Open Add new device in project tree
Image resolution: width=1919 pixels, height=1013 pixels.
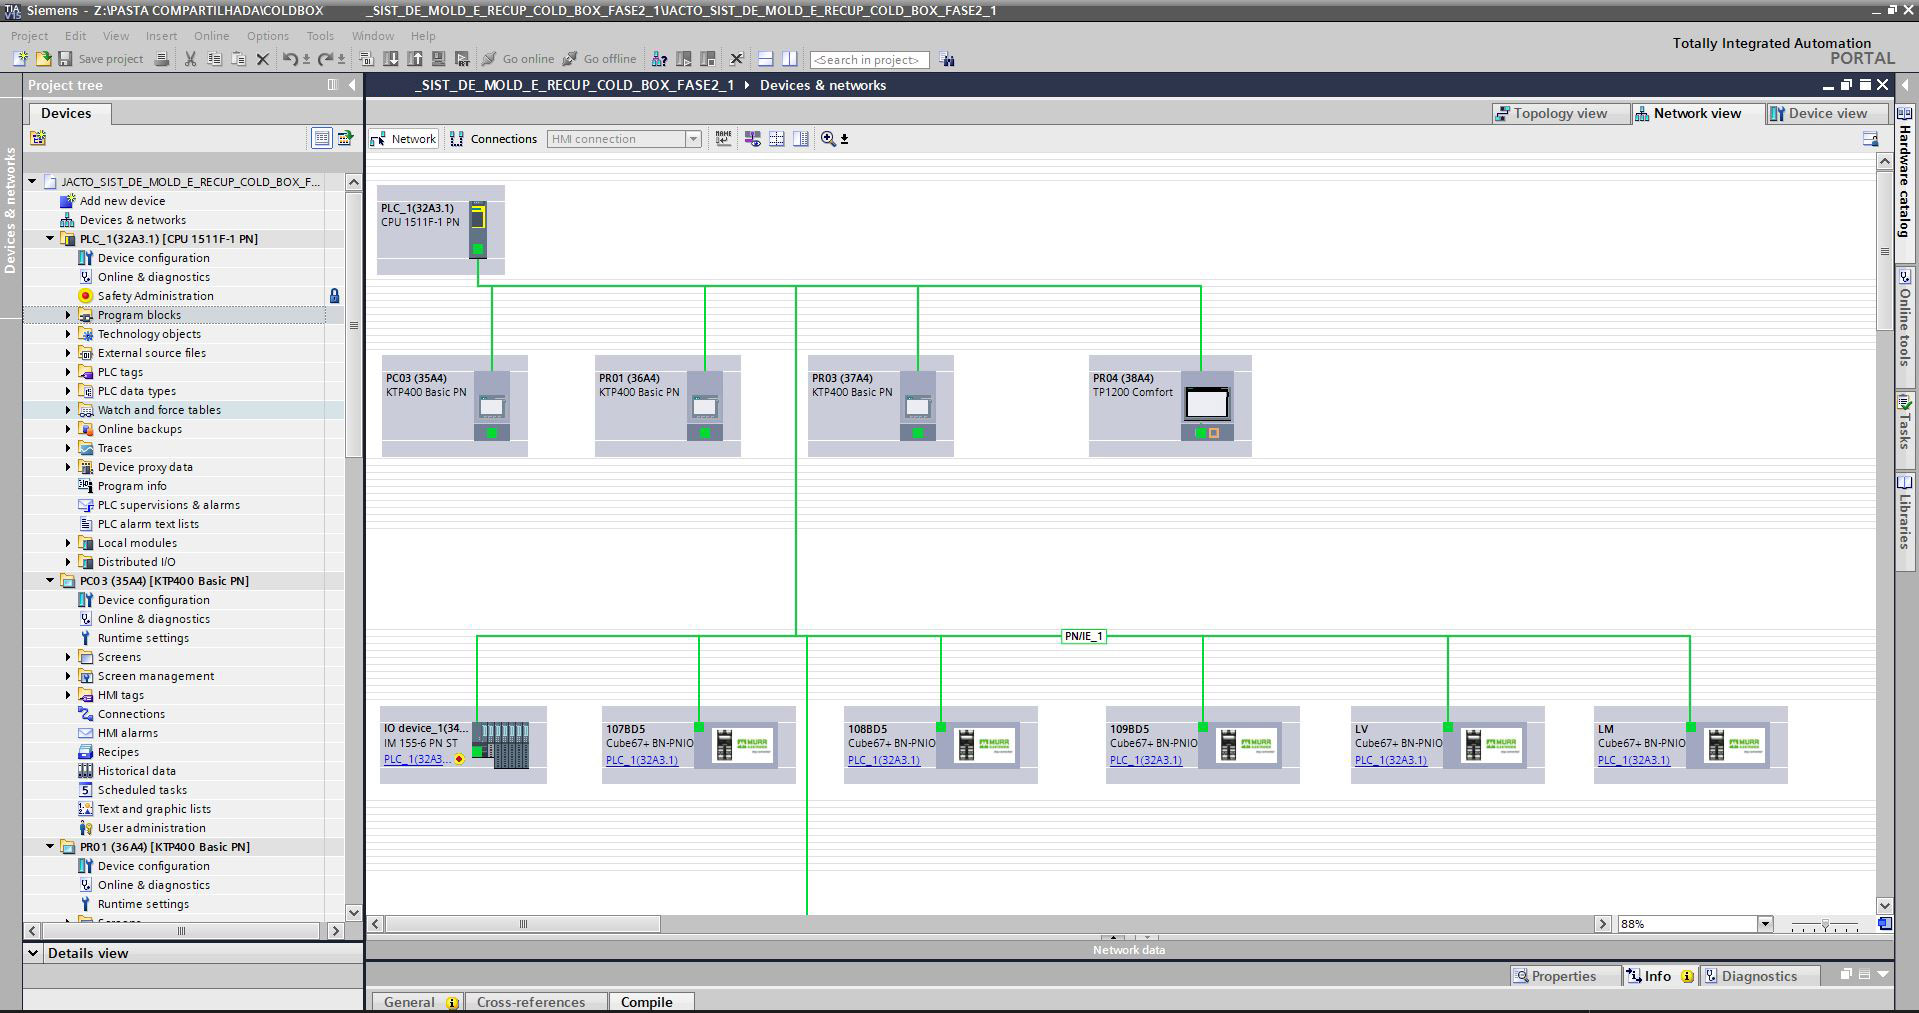click(122, 201)
